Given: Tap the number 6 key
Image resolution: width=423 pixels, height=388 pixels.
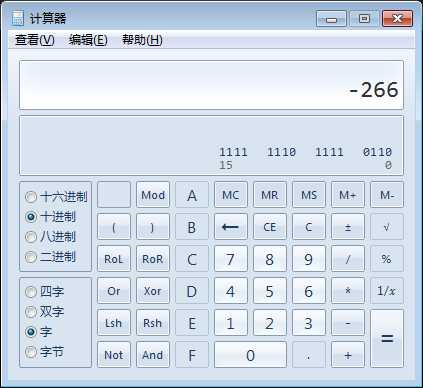Looking at the screenshot, I should (309, 291).
